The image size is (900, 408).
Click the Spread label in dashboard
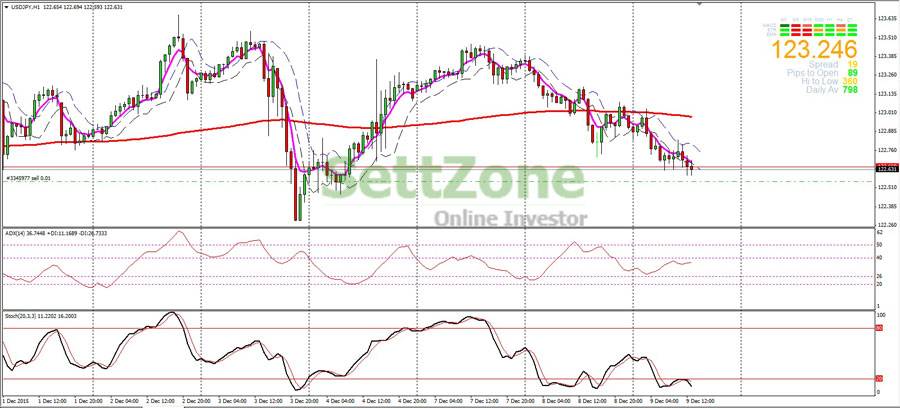tap(823, 65)
